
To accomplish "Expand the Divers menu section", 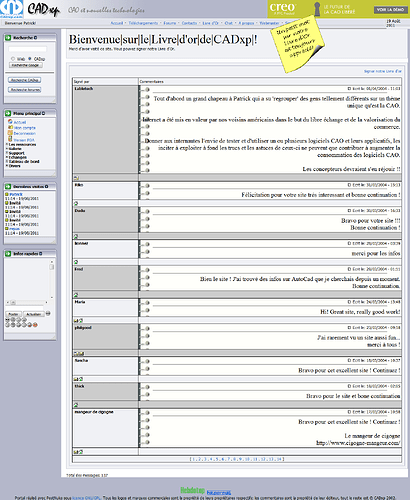I will click(14, 166).
